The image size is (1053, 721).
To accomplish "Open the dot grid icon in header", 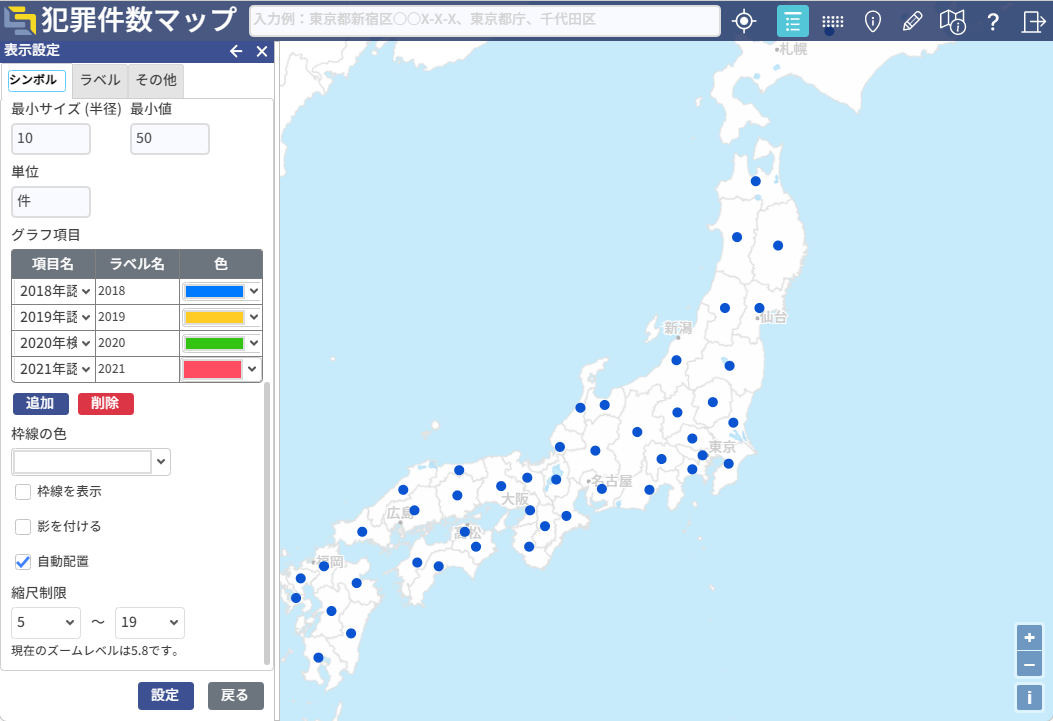I will coord(833,21).
